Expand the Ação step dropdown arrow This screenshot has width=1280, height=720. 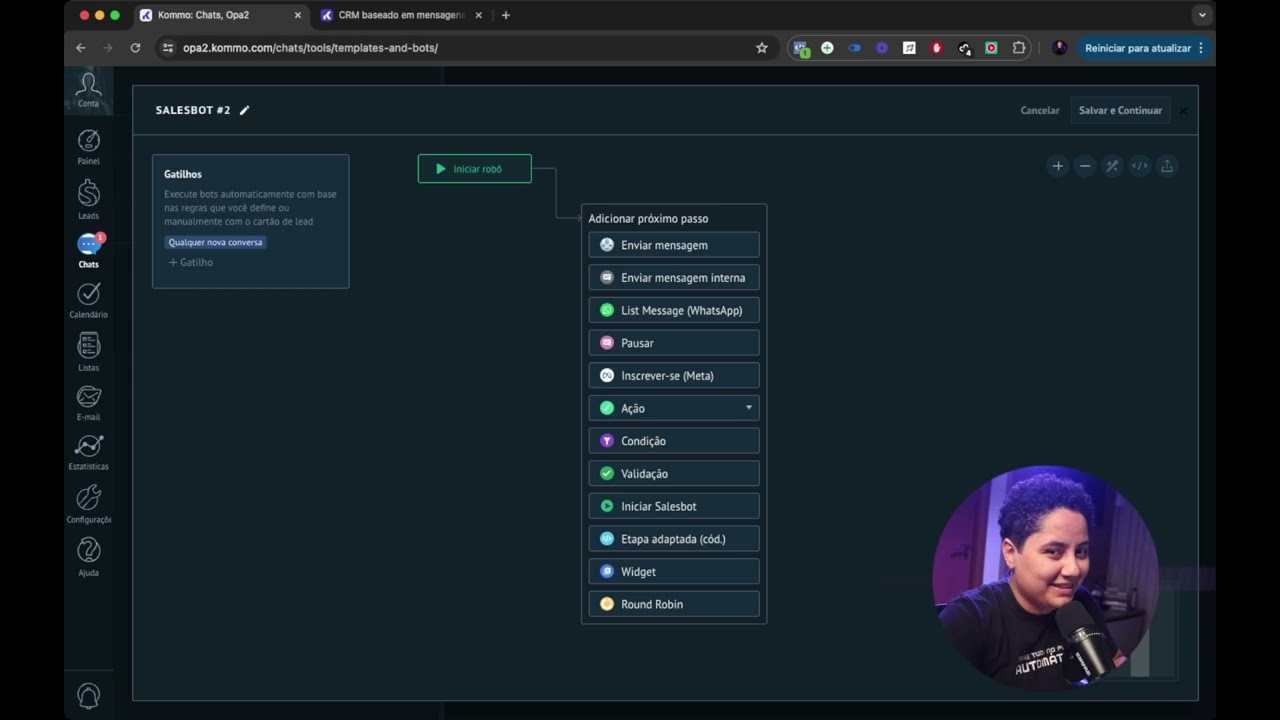coord(748,408)
